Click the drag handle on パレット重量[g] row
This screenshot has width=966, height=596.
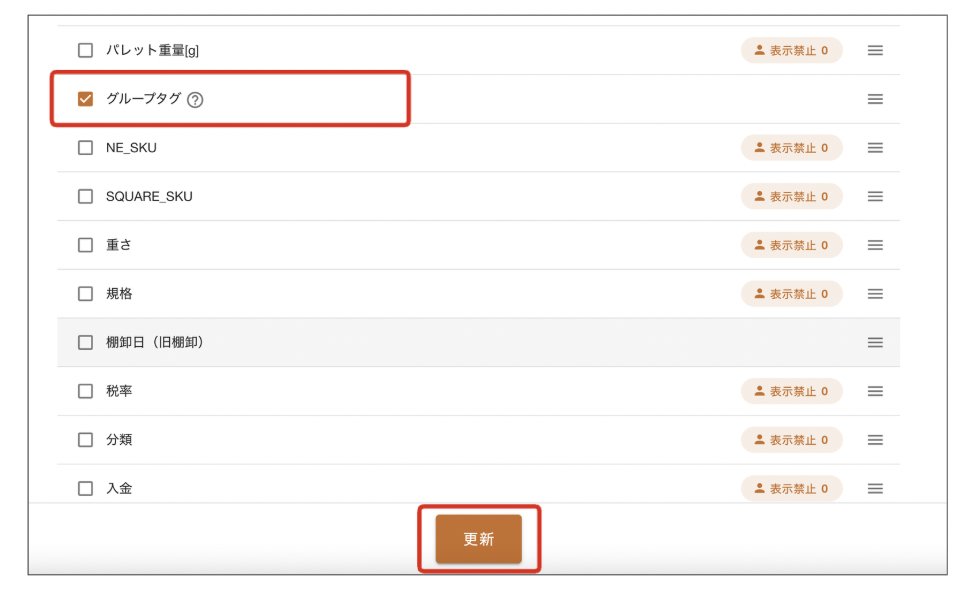pos(875,50)
